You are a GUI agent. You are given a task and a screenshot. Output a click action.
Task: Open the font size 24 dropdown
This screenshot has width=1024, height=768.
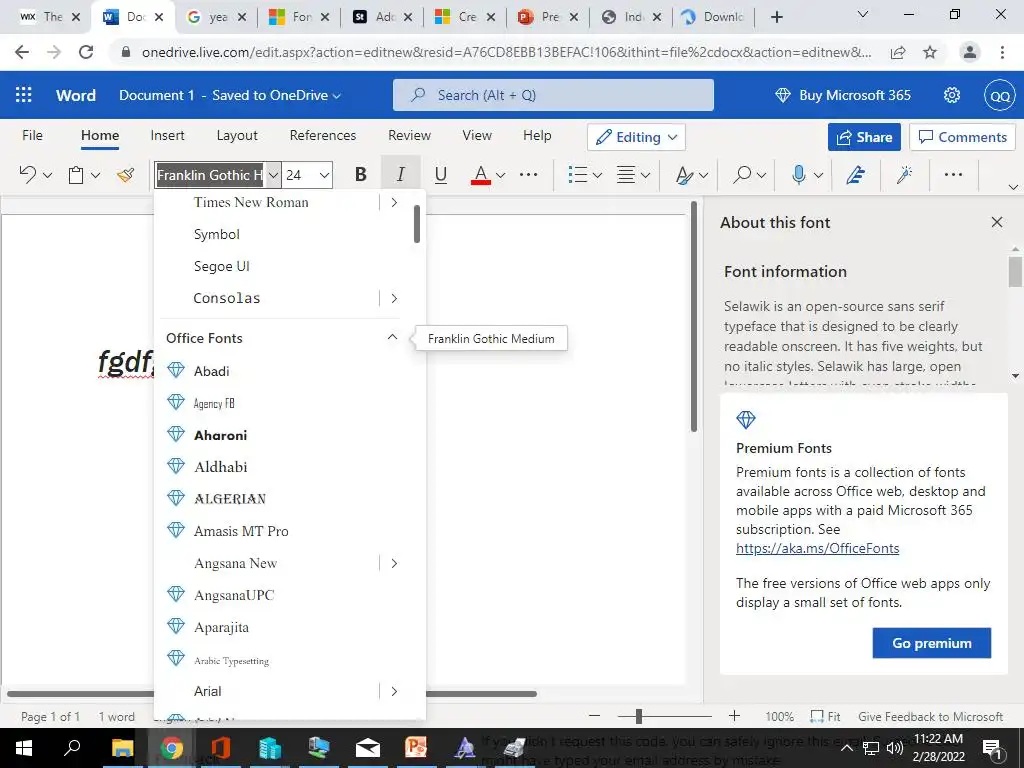coord(324,175)
